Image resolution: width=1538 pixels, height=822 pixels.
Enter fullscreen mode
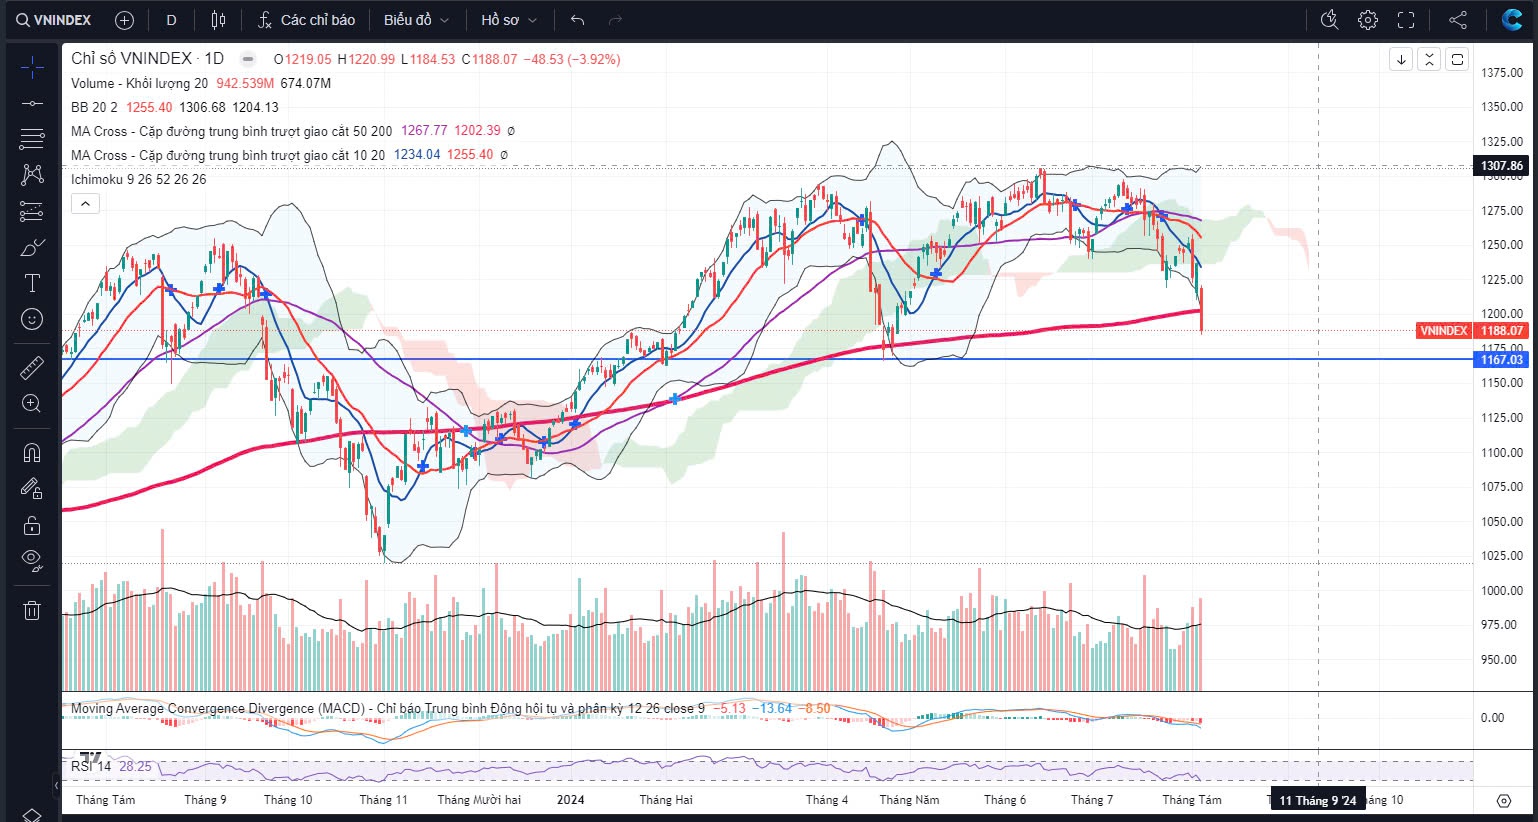(1406, 20)
